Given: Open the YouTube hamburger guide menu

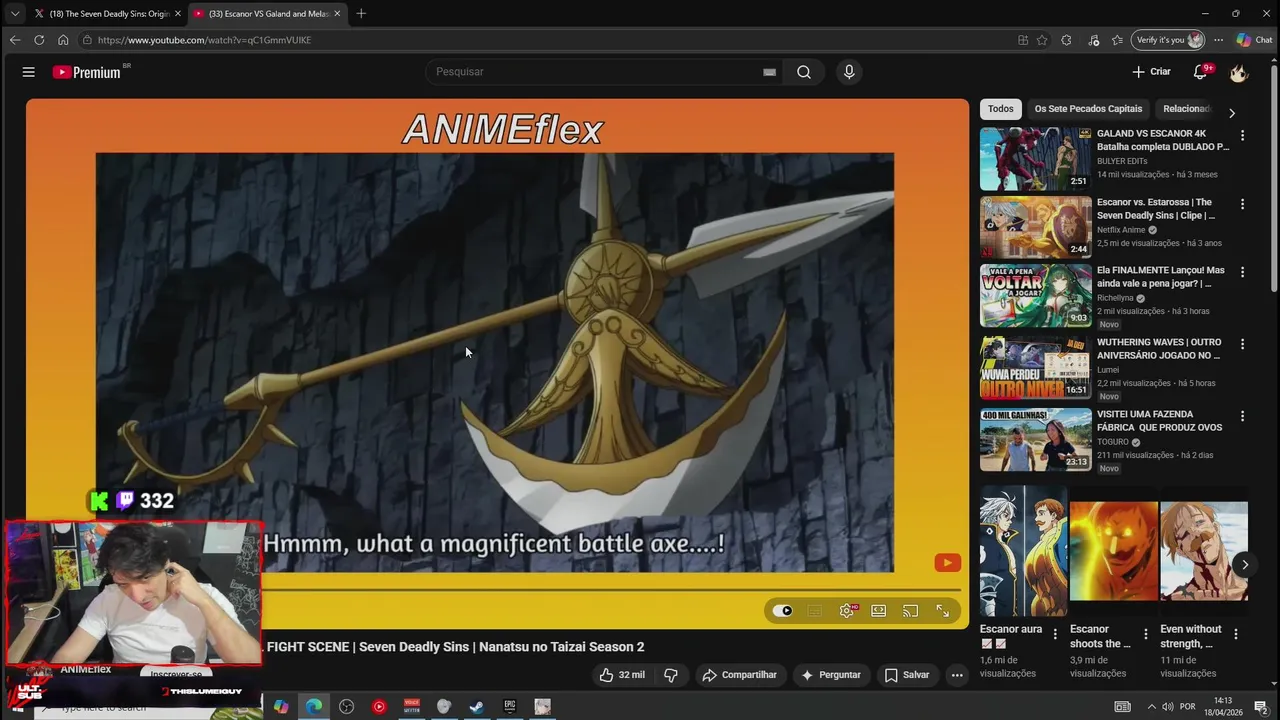Looking at the screenshot, I should tap(28, 72).
